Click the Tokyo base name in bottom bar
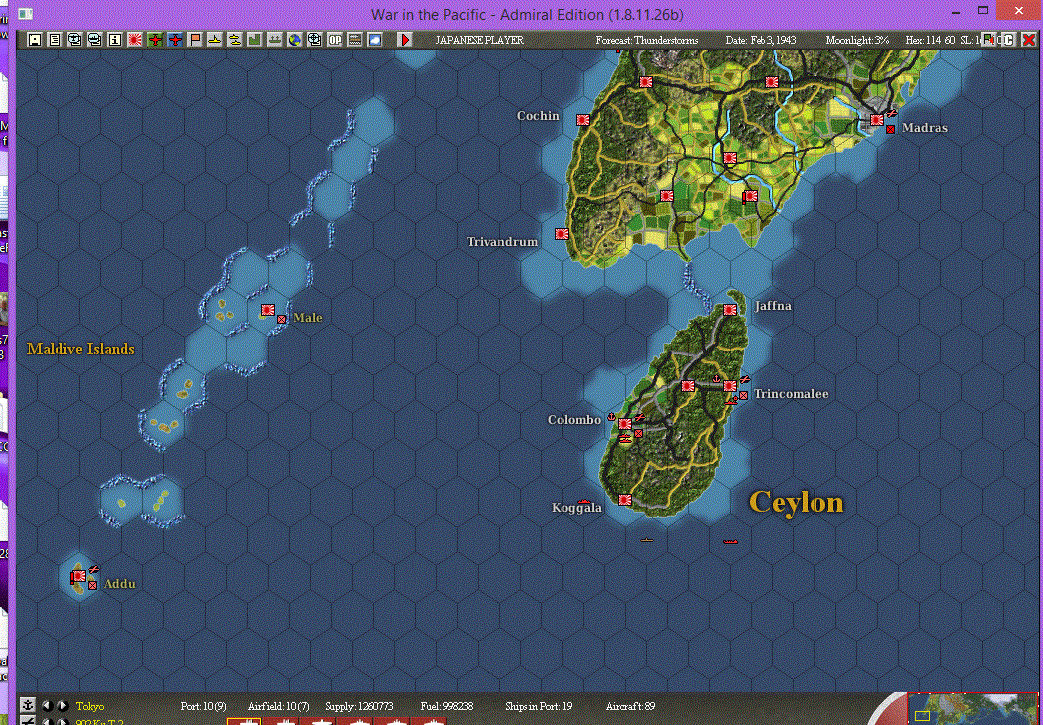Screen dimensions: 1043x725 [90, 706]
